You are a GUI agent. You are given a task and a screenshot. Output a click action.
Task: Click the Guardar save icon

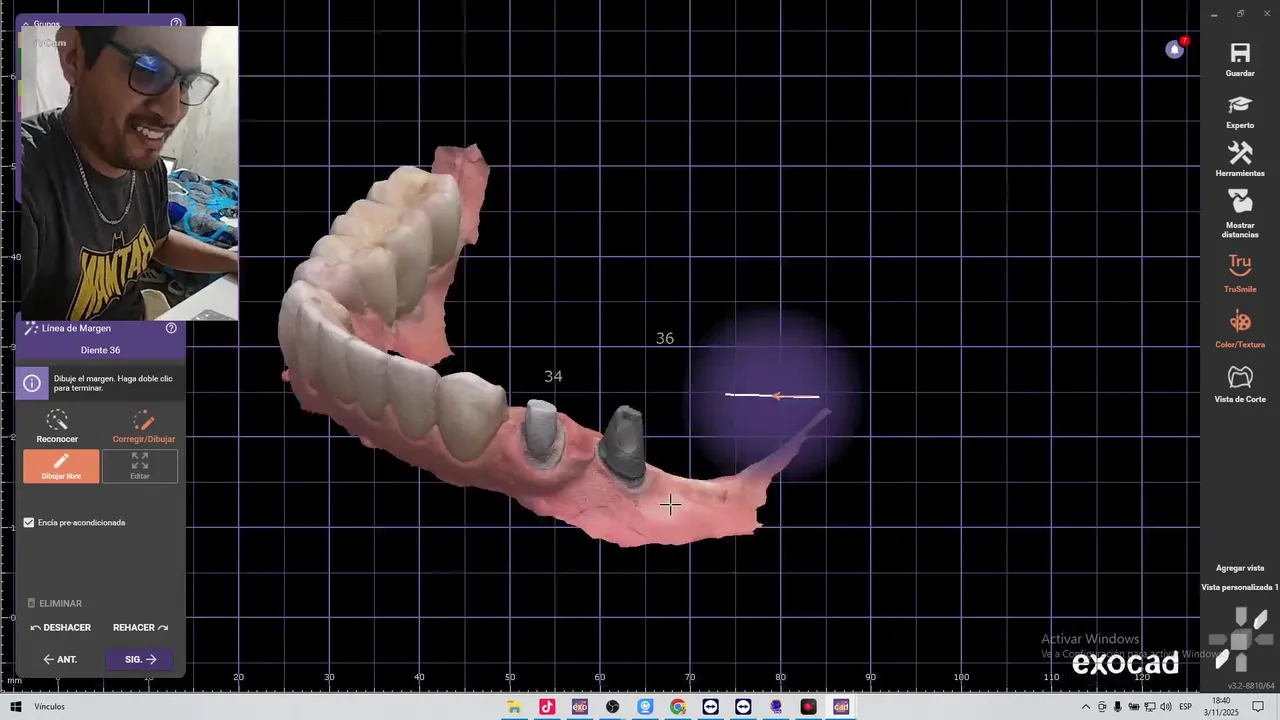1240,53
